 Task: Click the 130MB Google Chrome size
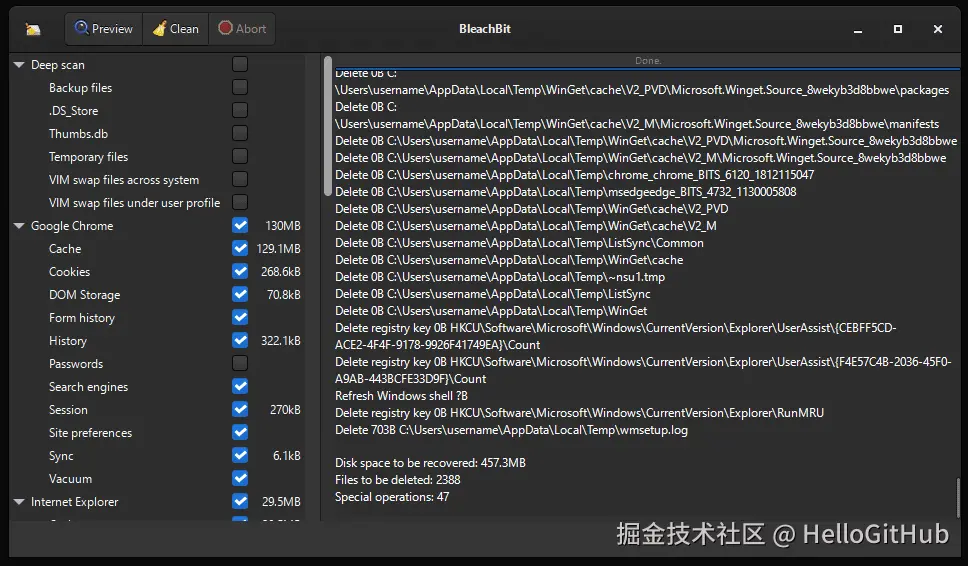[283, 226]
